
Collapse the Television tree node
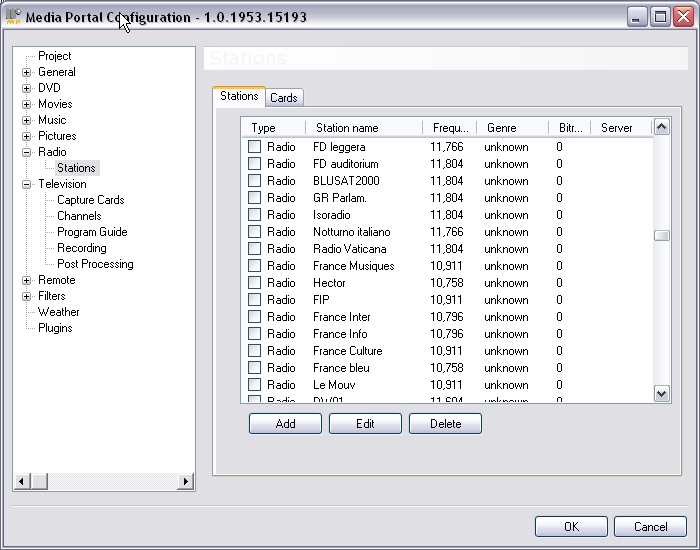(26, 184)
